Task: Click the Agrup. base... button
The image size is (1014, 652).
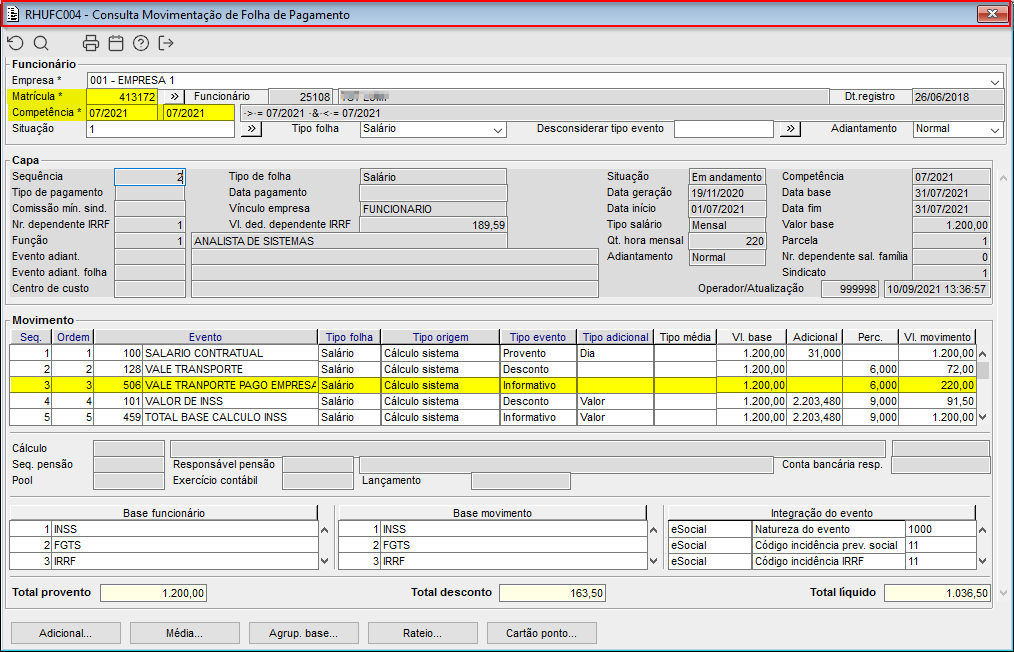Action: click(303, 633)
